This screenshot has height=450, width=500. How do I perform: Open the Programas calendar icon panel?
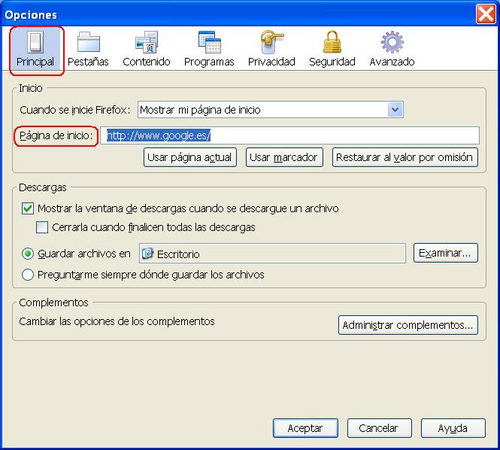point(209,42)
